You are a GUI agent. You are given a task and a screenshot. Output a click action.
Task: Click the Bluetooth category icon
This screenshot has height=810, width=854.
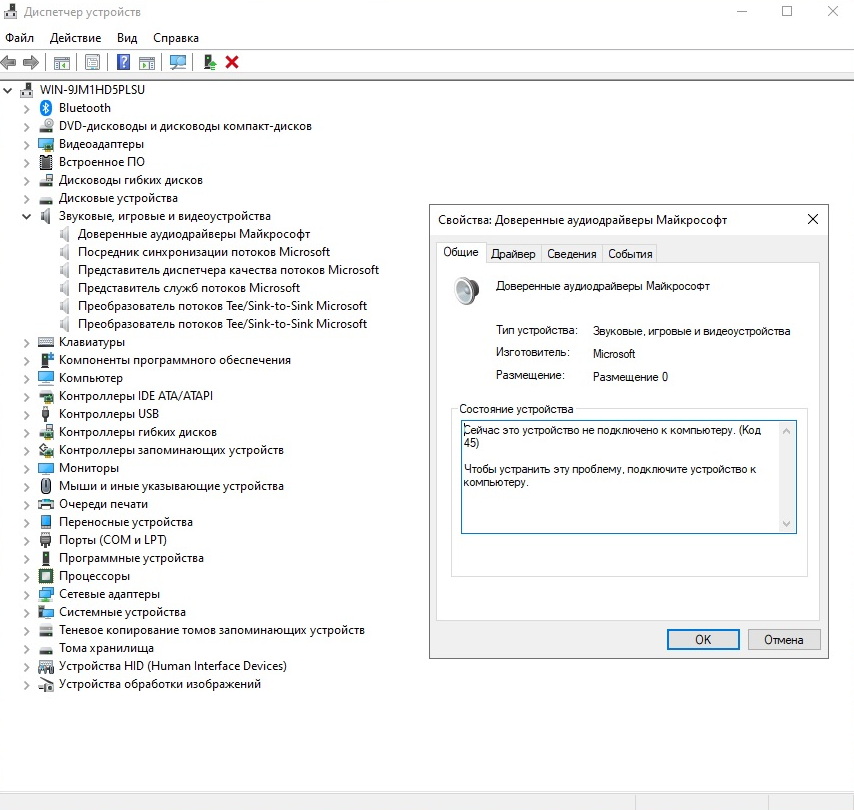pos(46,108)
